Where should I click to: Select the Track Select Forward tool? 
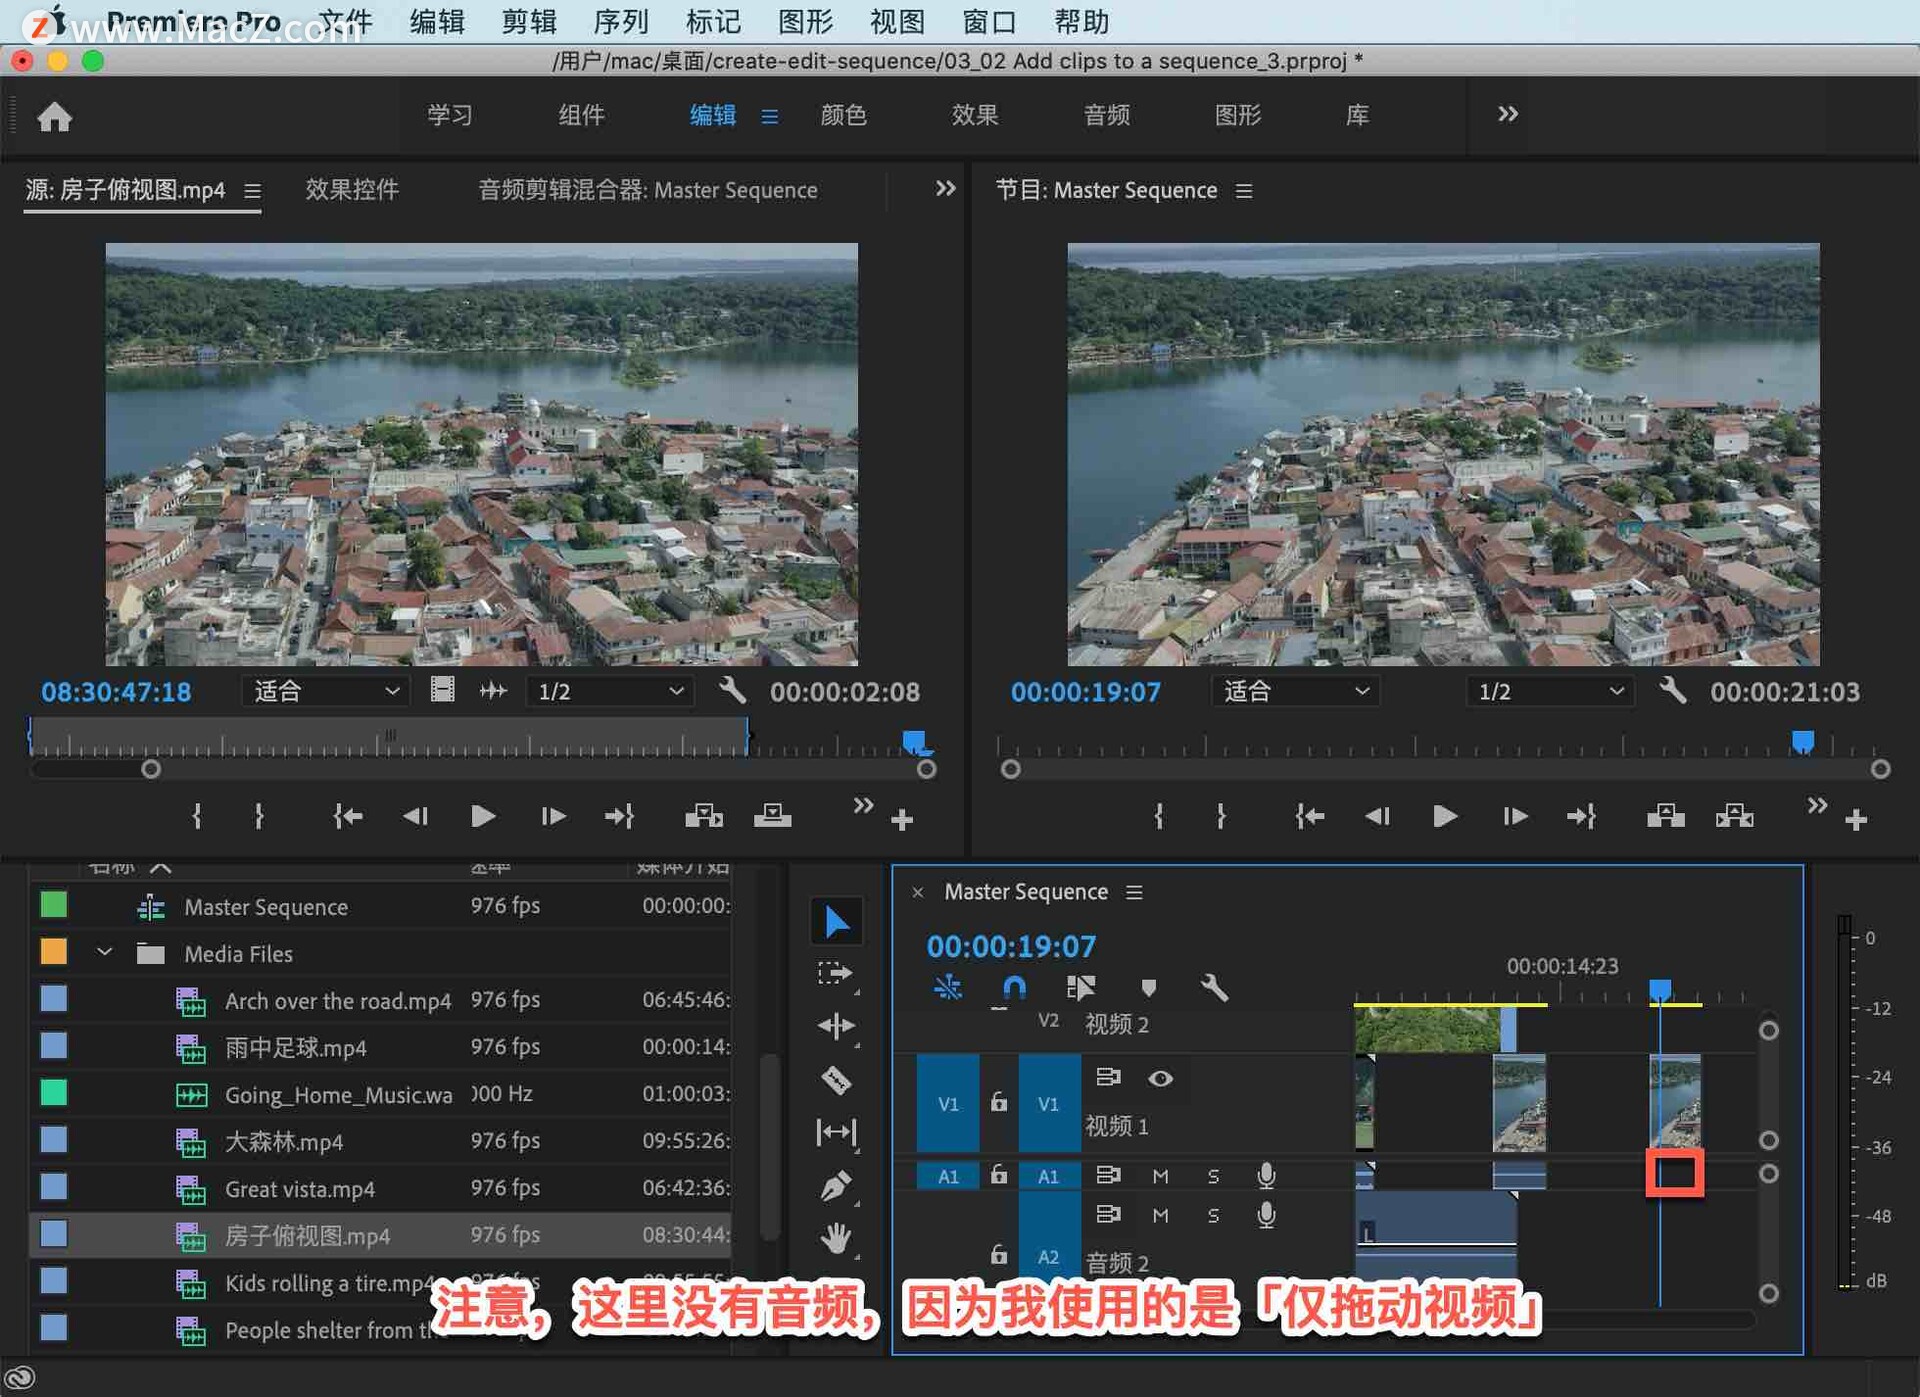click(x=834, y=973)
